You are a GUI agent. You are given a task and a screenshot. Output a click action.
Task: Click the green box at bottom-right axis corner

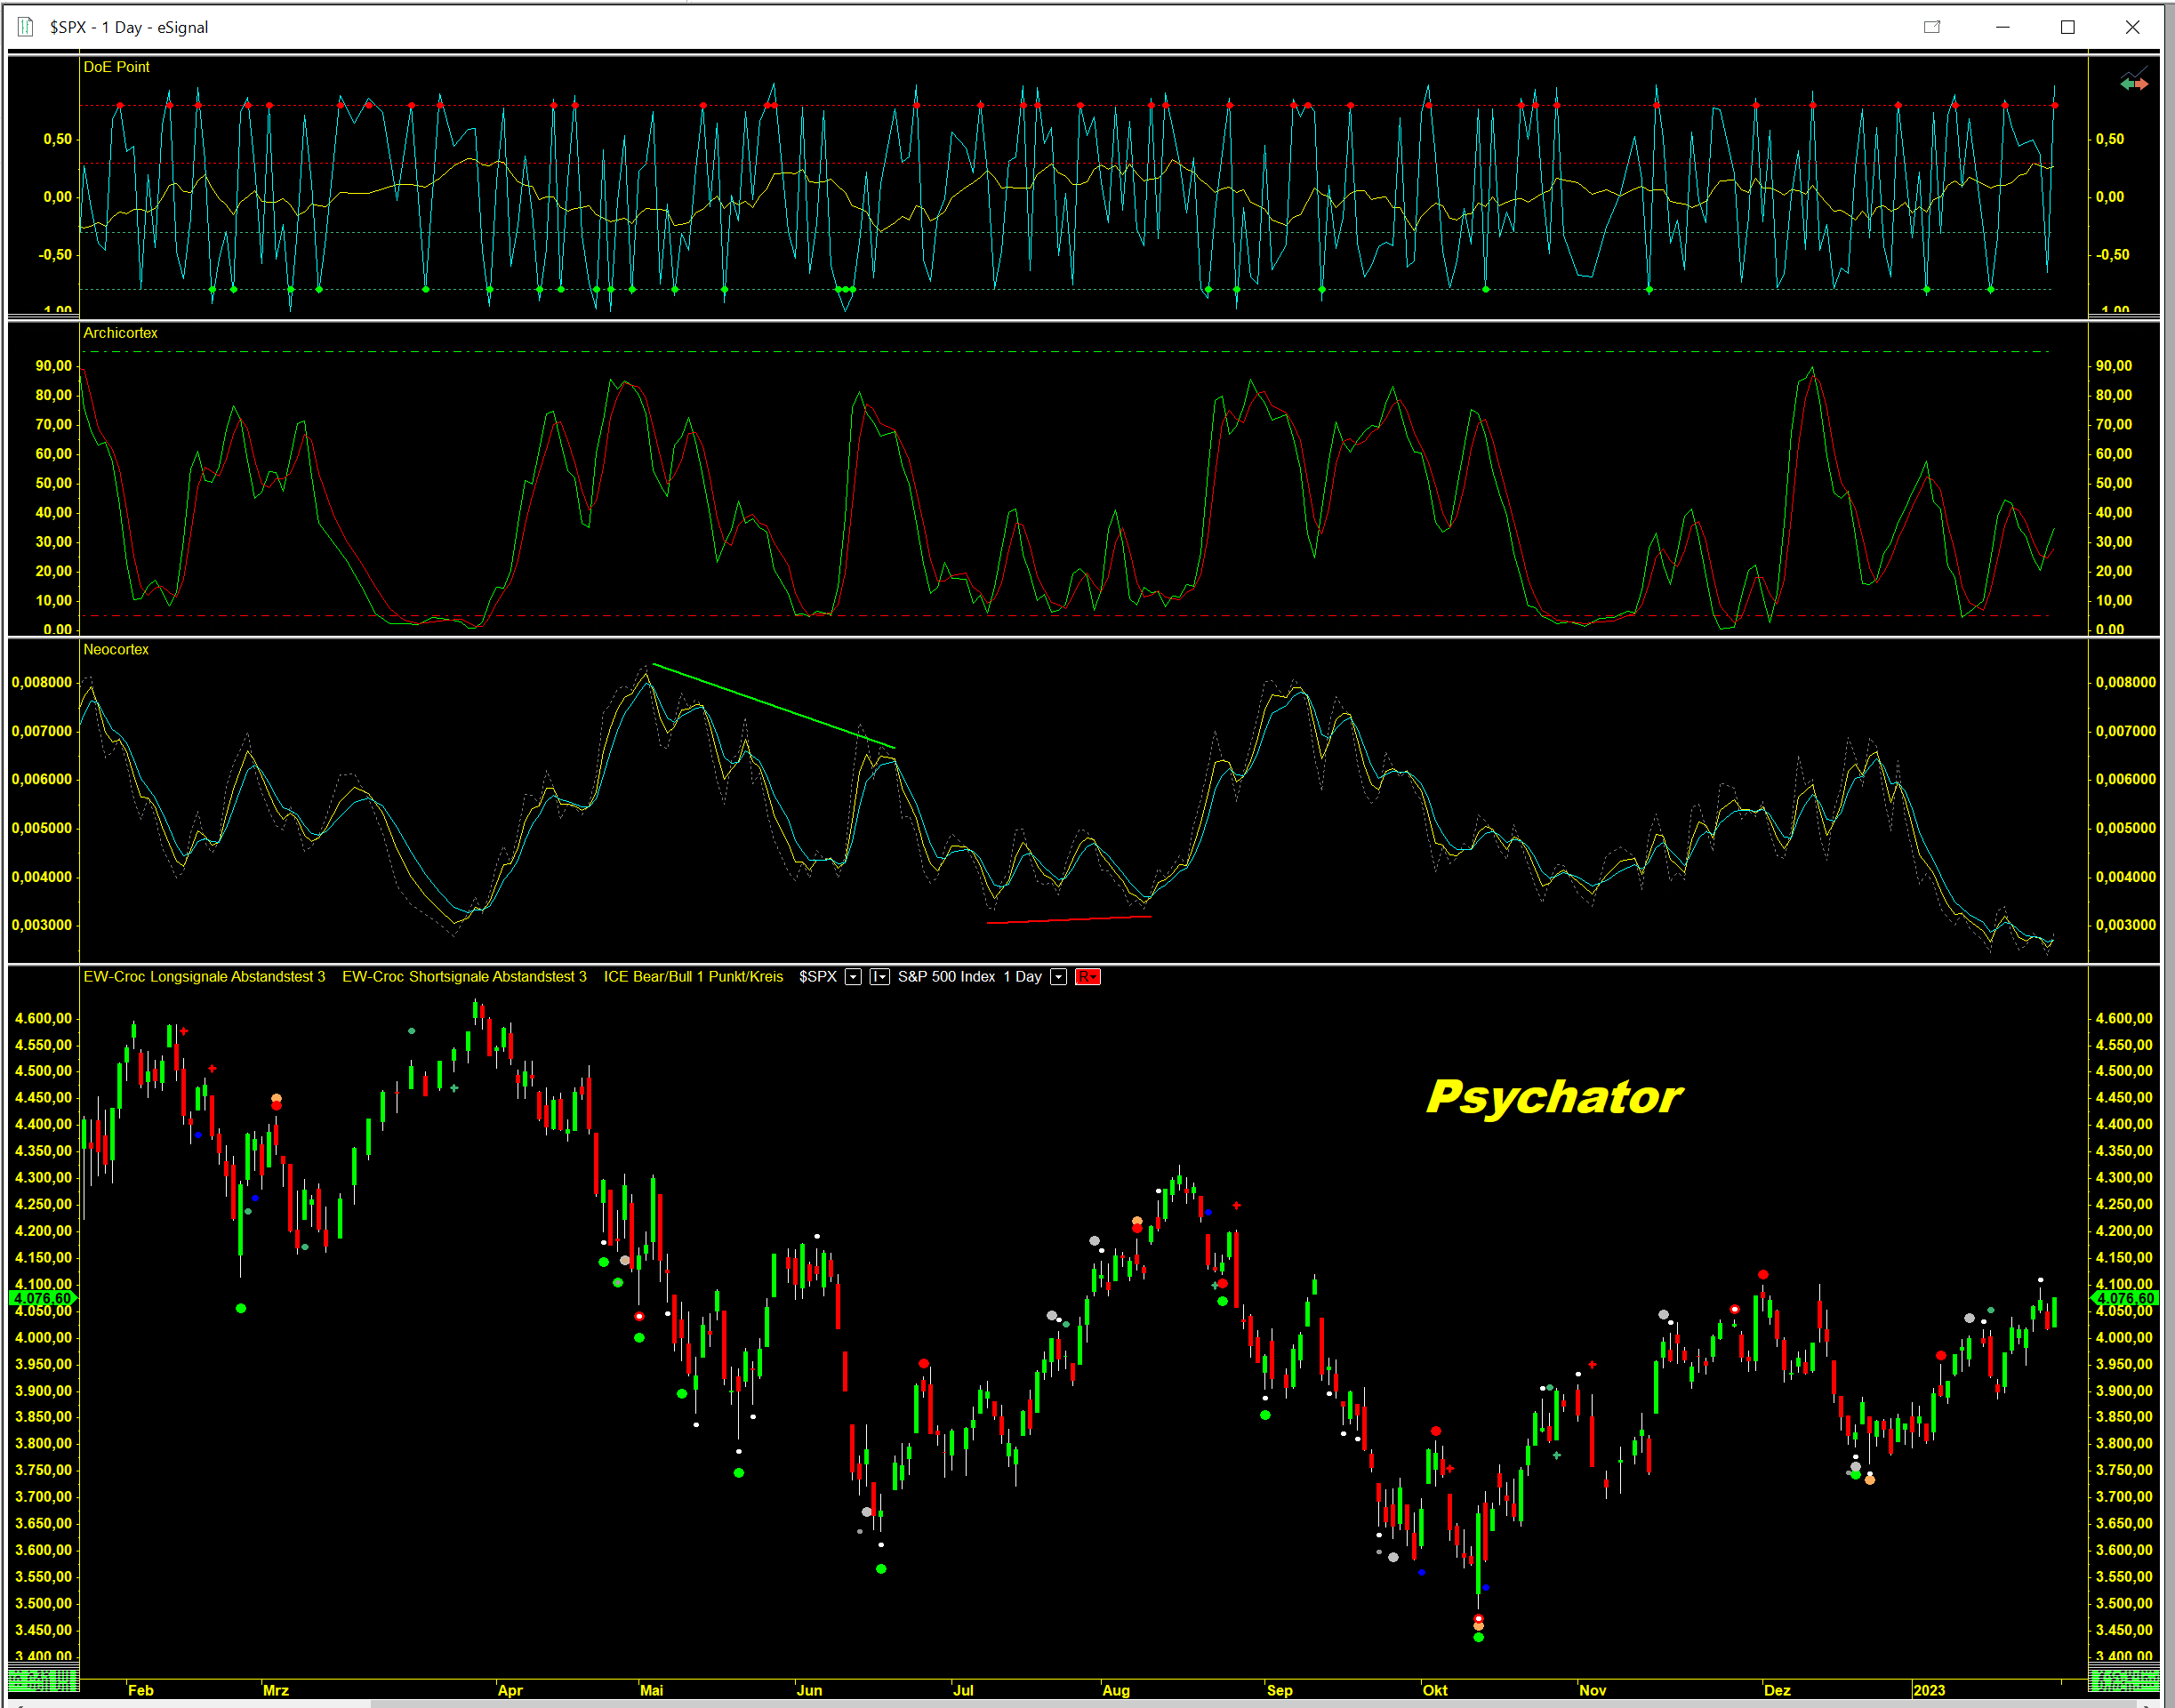[x=2124, y=1679]
